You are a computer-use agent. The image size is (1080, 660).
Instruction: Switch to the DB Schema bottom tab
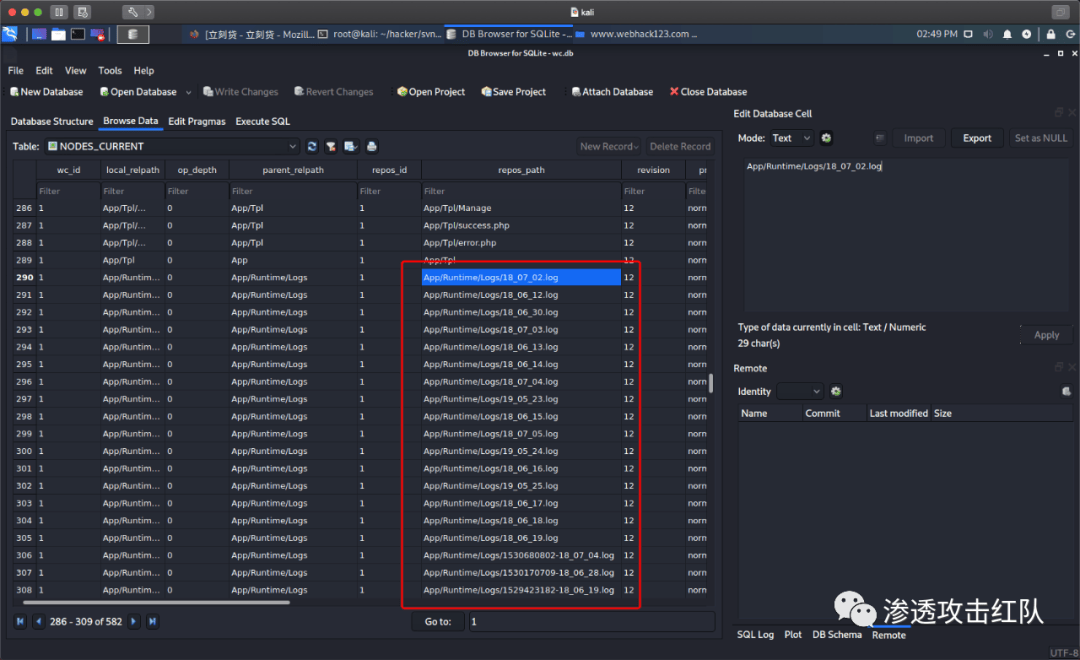coord(836,635)
